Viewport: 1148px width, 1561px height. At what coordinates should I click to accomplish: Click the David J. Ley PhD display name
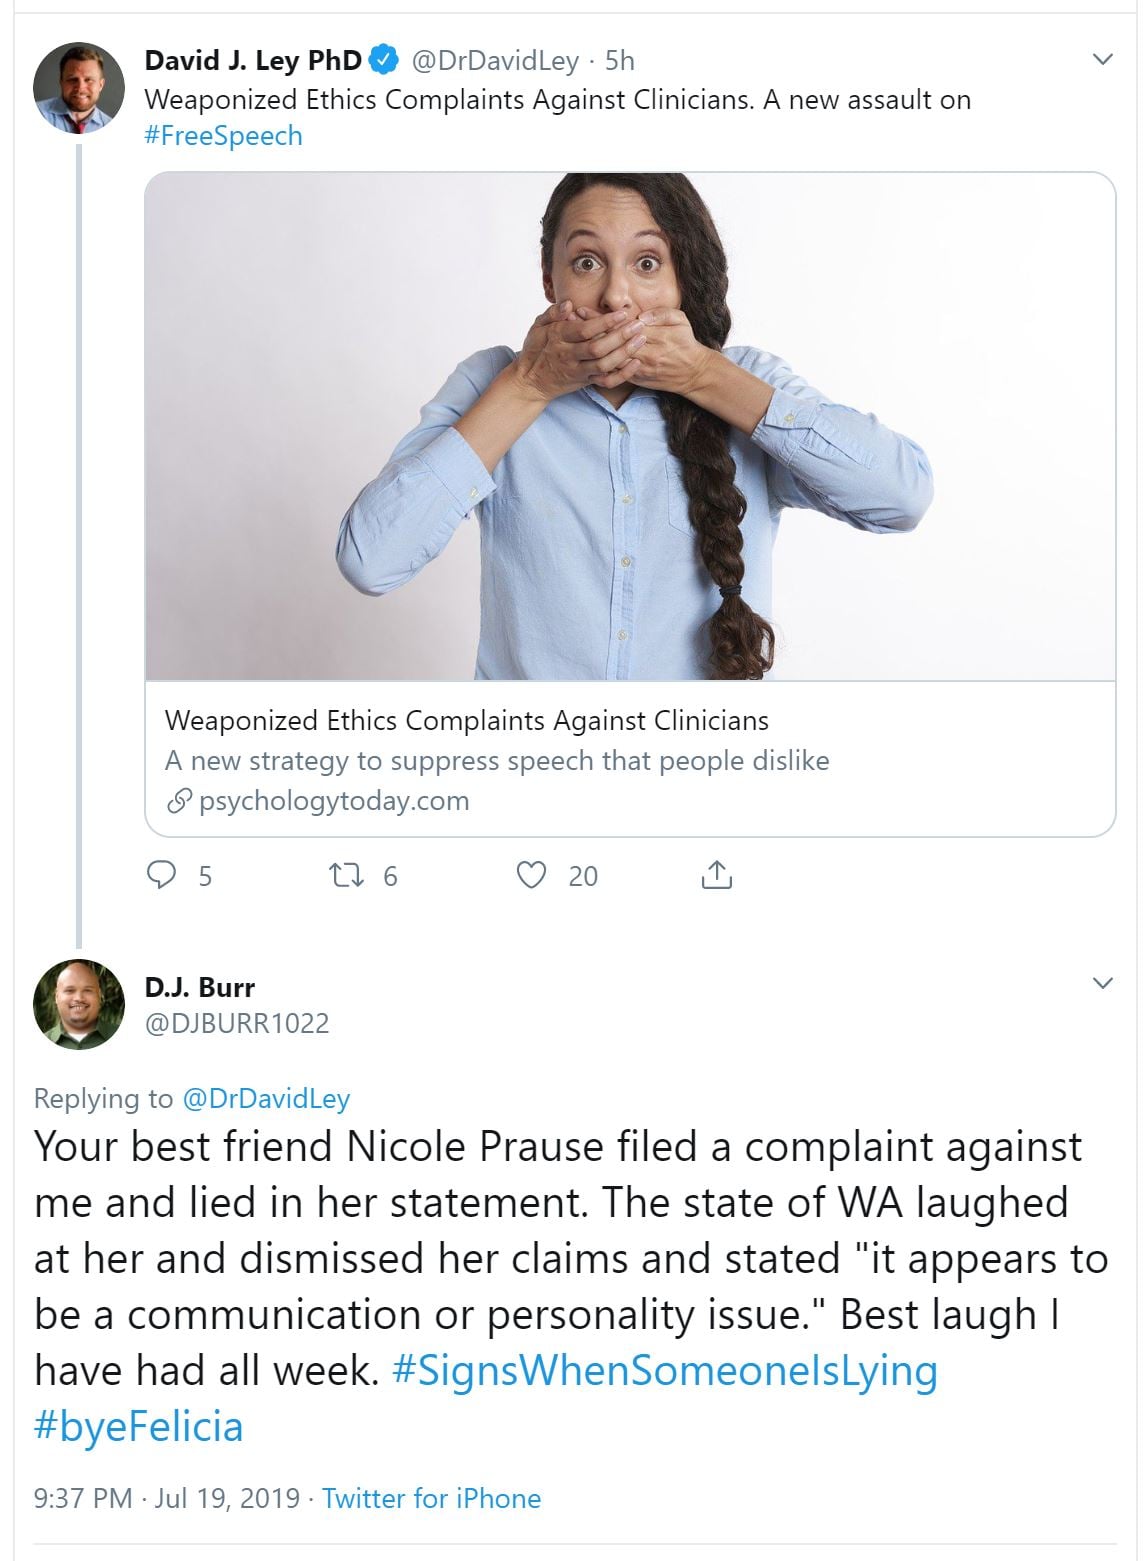click(x=253, y=61)
